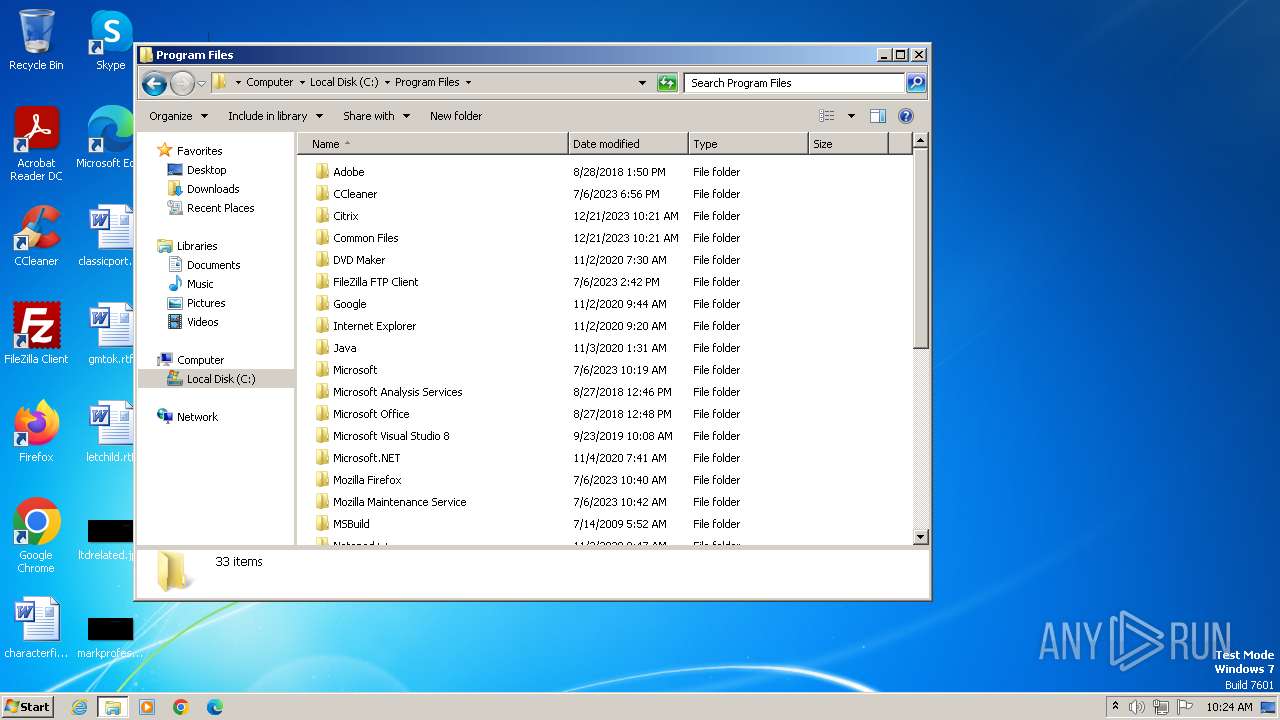1280x720 pixels.
Task: Expand the Program Files breadcrumb arrow
Action: [x=468, y=83]
